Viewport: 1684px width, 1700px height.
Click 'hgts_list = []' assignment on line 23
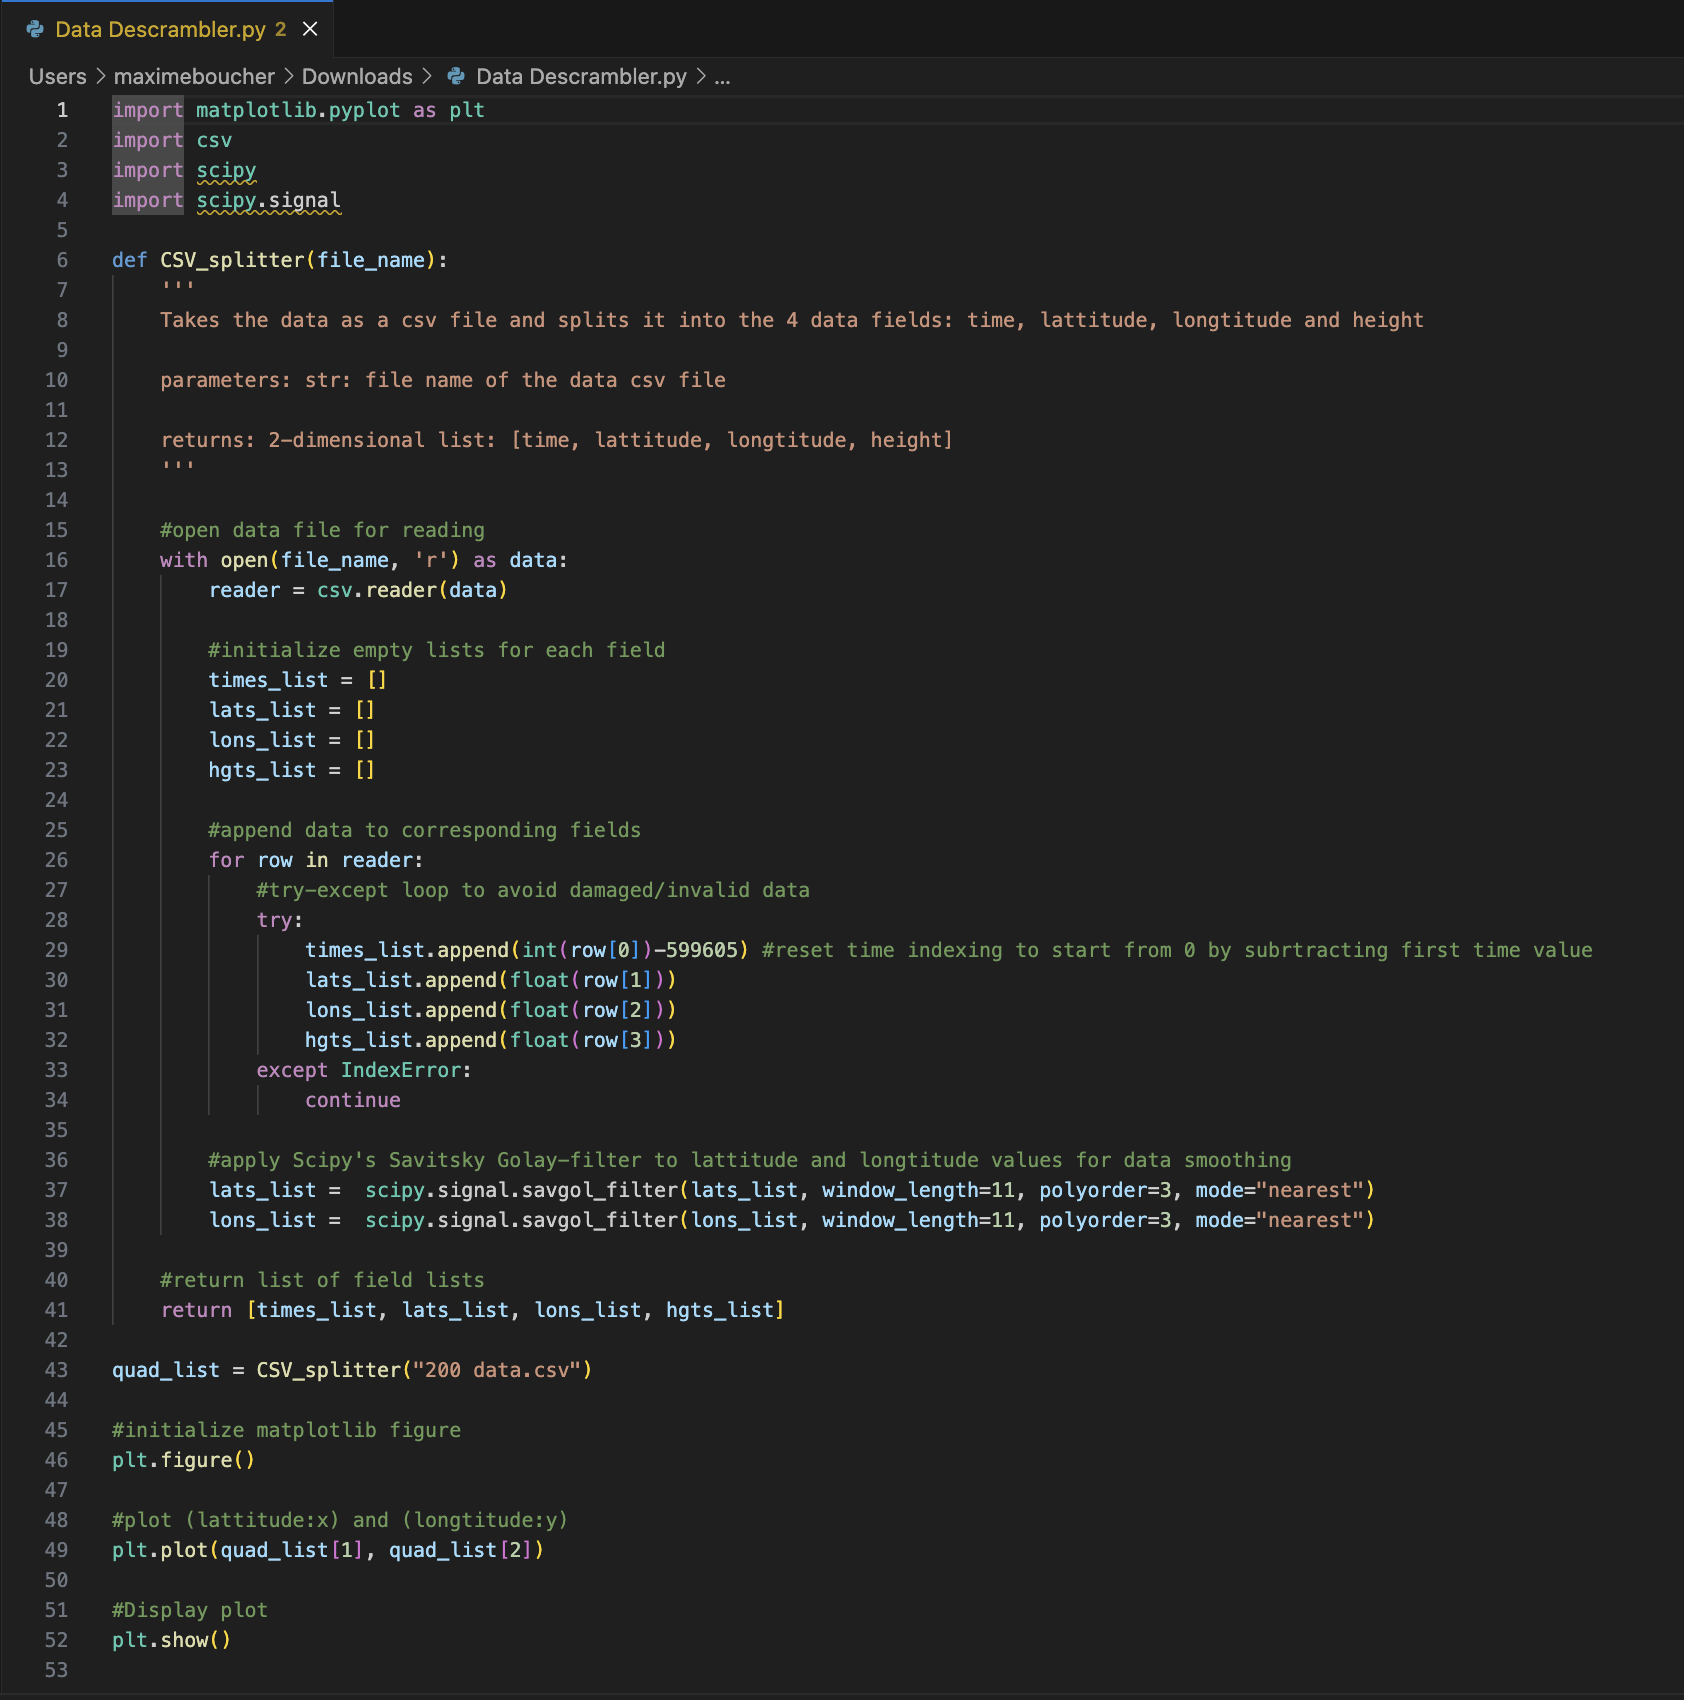[291, 770]
